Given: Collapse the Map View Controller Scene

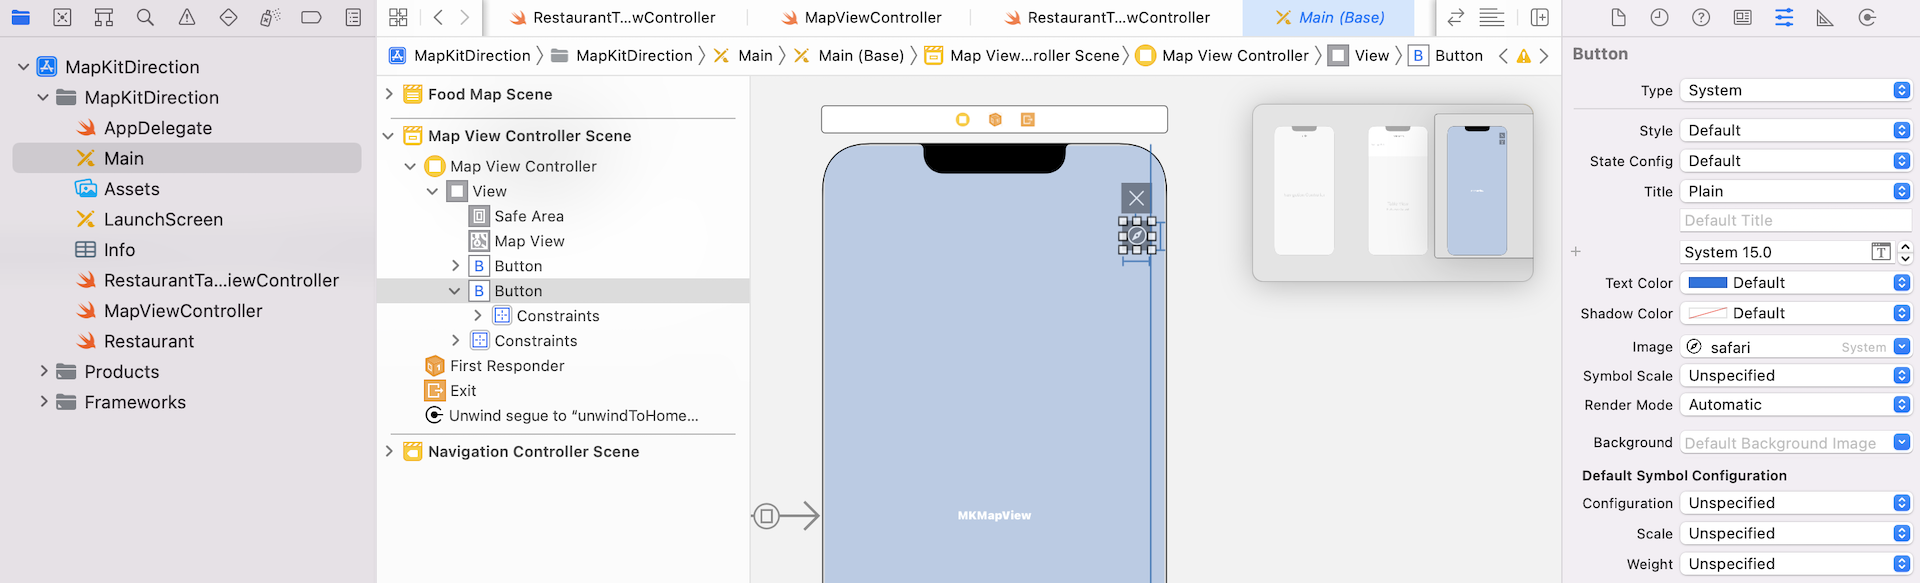Looking at the screenshot, I should click(389, 136).
